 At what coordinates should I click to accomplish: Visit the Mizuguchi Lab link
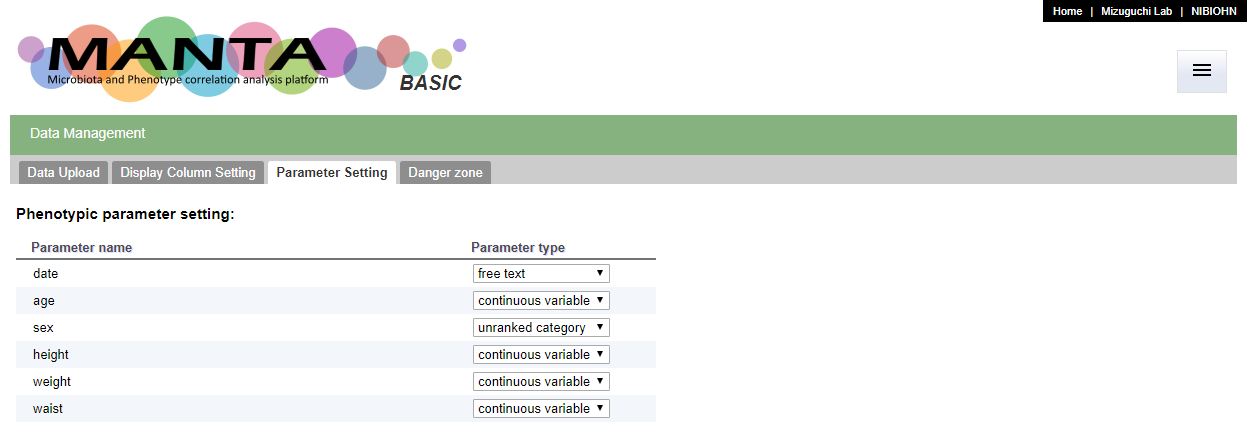click(1136, 11)
